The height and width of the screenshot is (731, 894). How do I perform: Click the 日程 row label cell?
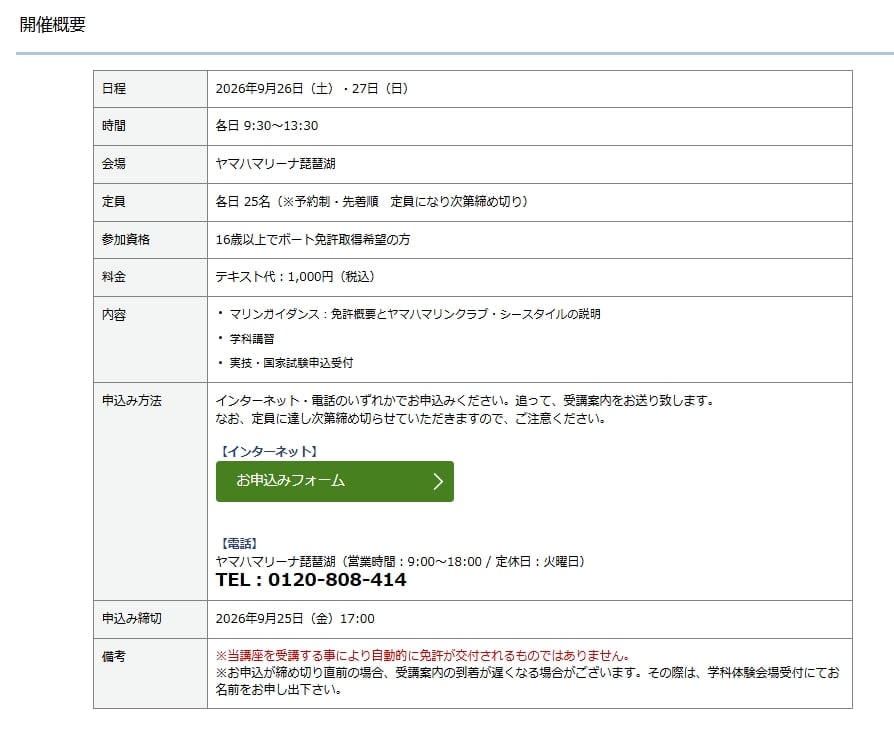tap(151, 89)
